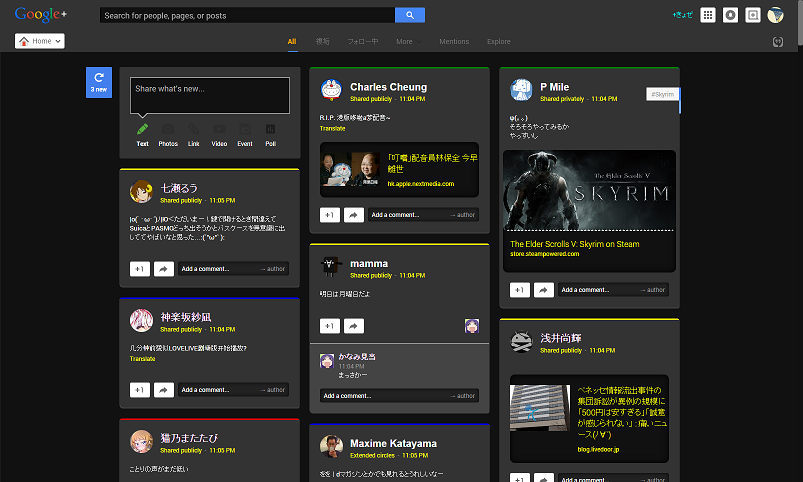The image size is (803, 482).
Task: Click the Share what's new text box
Action: click(x=210, y=95)
